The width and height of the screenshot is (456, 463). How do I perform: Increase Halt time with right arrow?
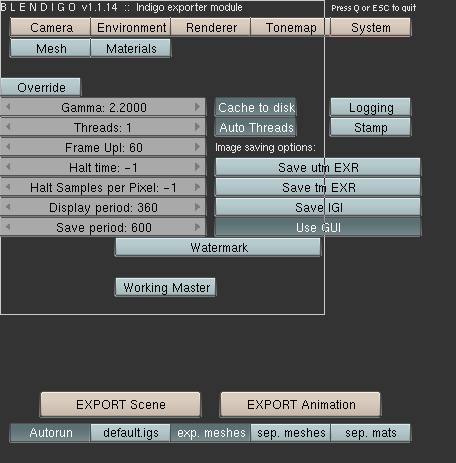197,167
